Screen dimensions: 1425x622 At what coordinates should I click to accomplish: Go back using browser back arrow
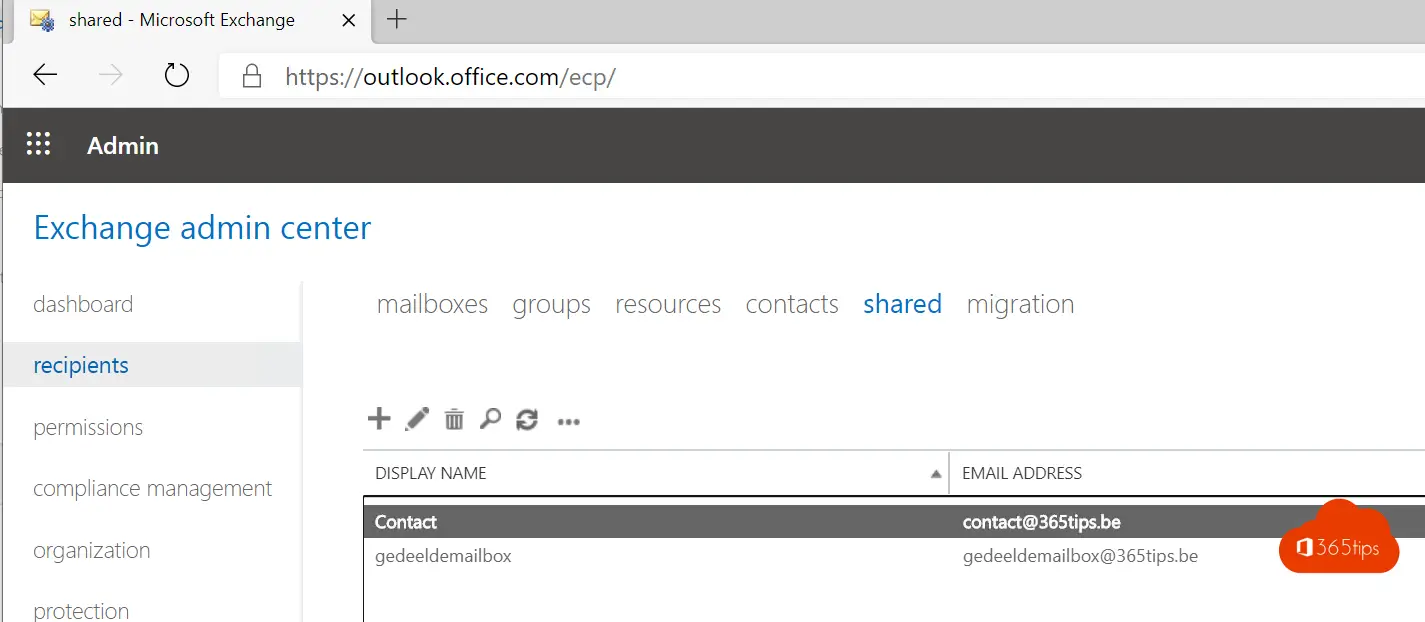click(45, 75)
